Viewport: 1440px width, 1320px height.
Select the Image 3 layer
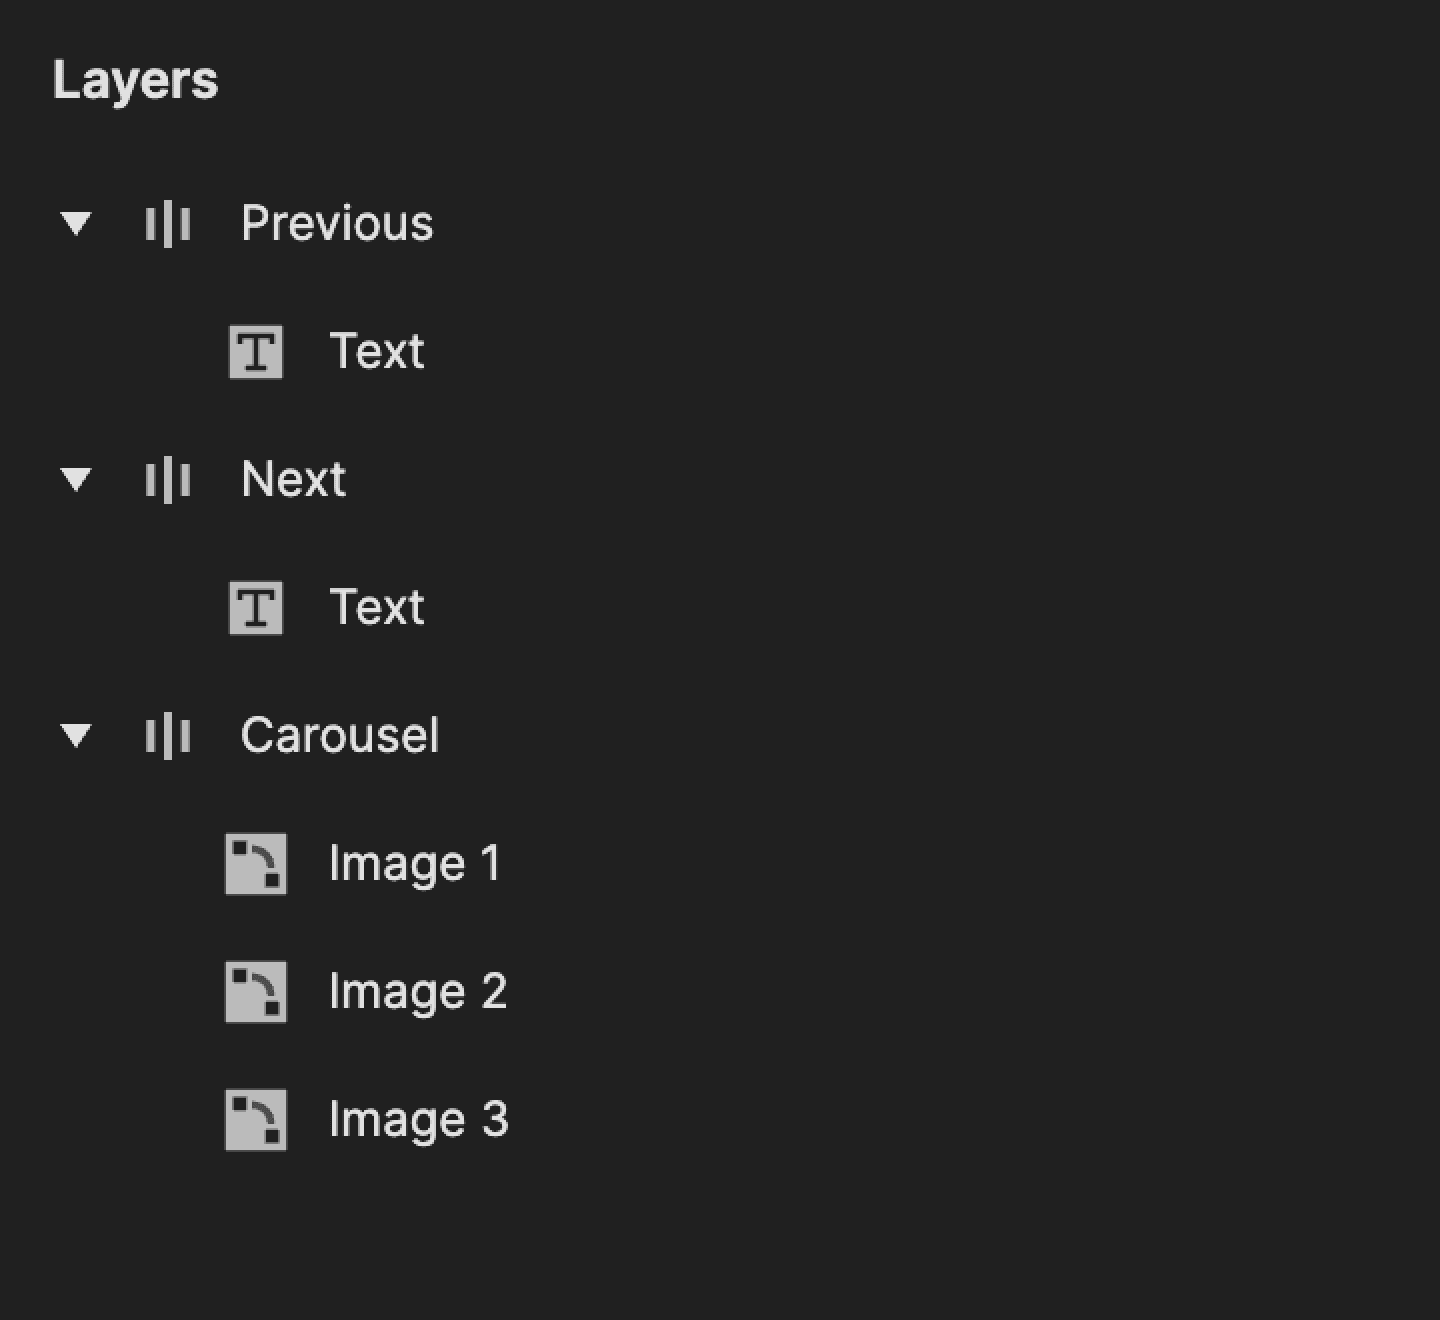pyautogui.click(x=419, y=1119)
